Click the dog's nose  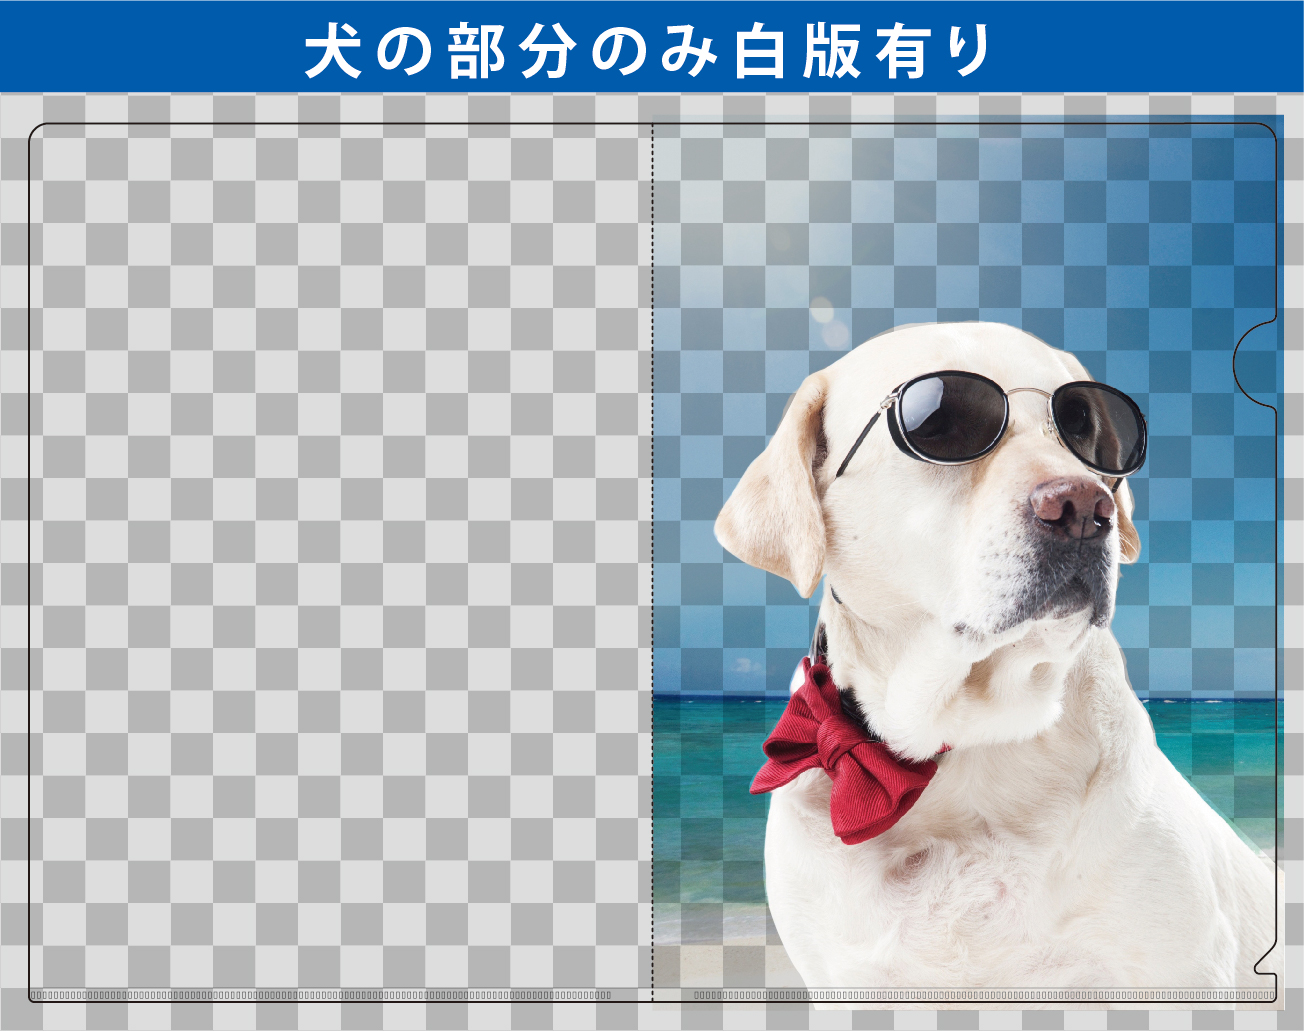click(x=1073, y=507)
